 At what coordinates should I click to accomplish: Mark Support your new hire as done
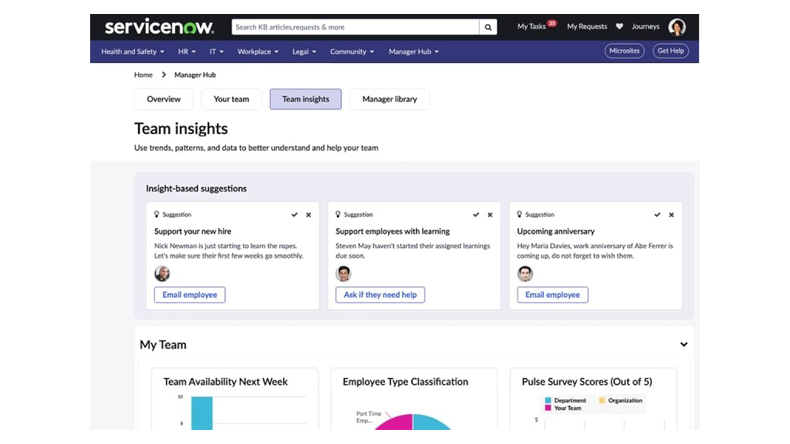(294, 214)
